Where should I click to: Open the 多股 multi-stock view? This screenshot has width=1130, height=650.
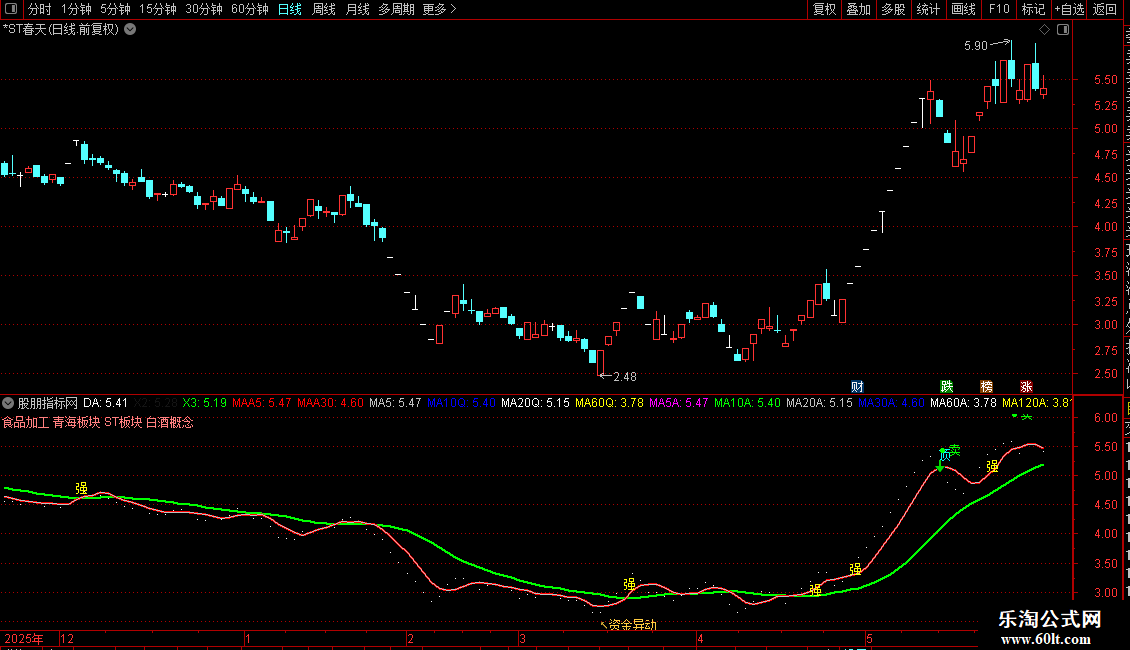[x=894, y=9]
